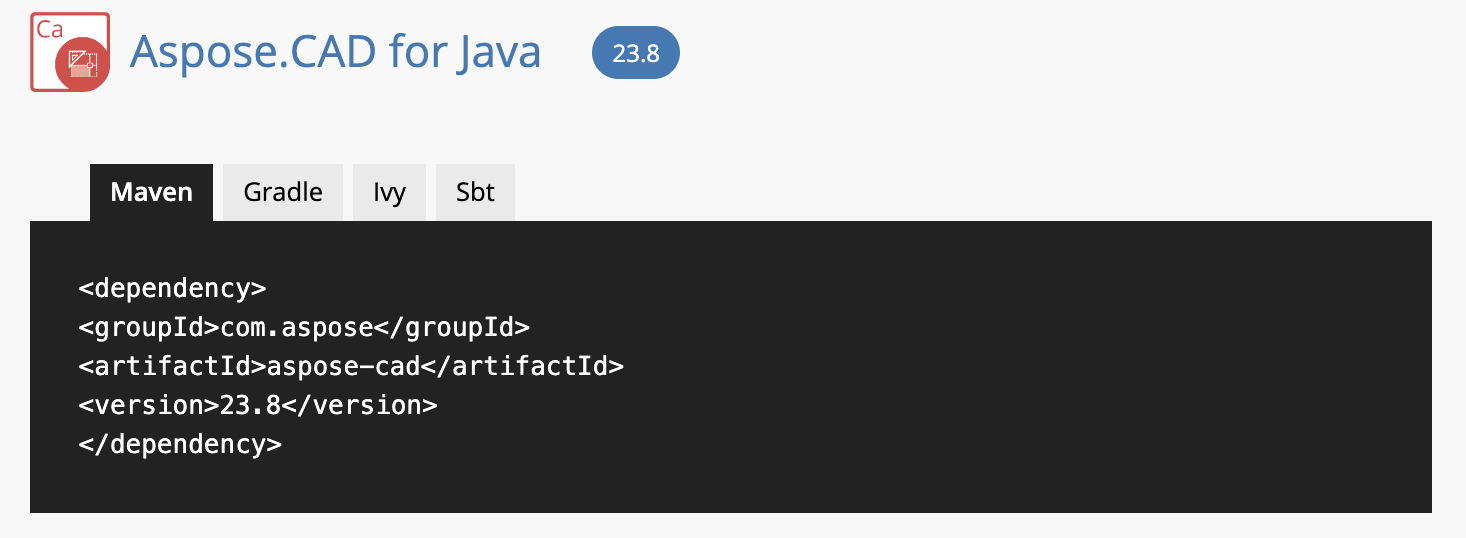
Task: Click the closing </version> tag
Action: (360, 405)
